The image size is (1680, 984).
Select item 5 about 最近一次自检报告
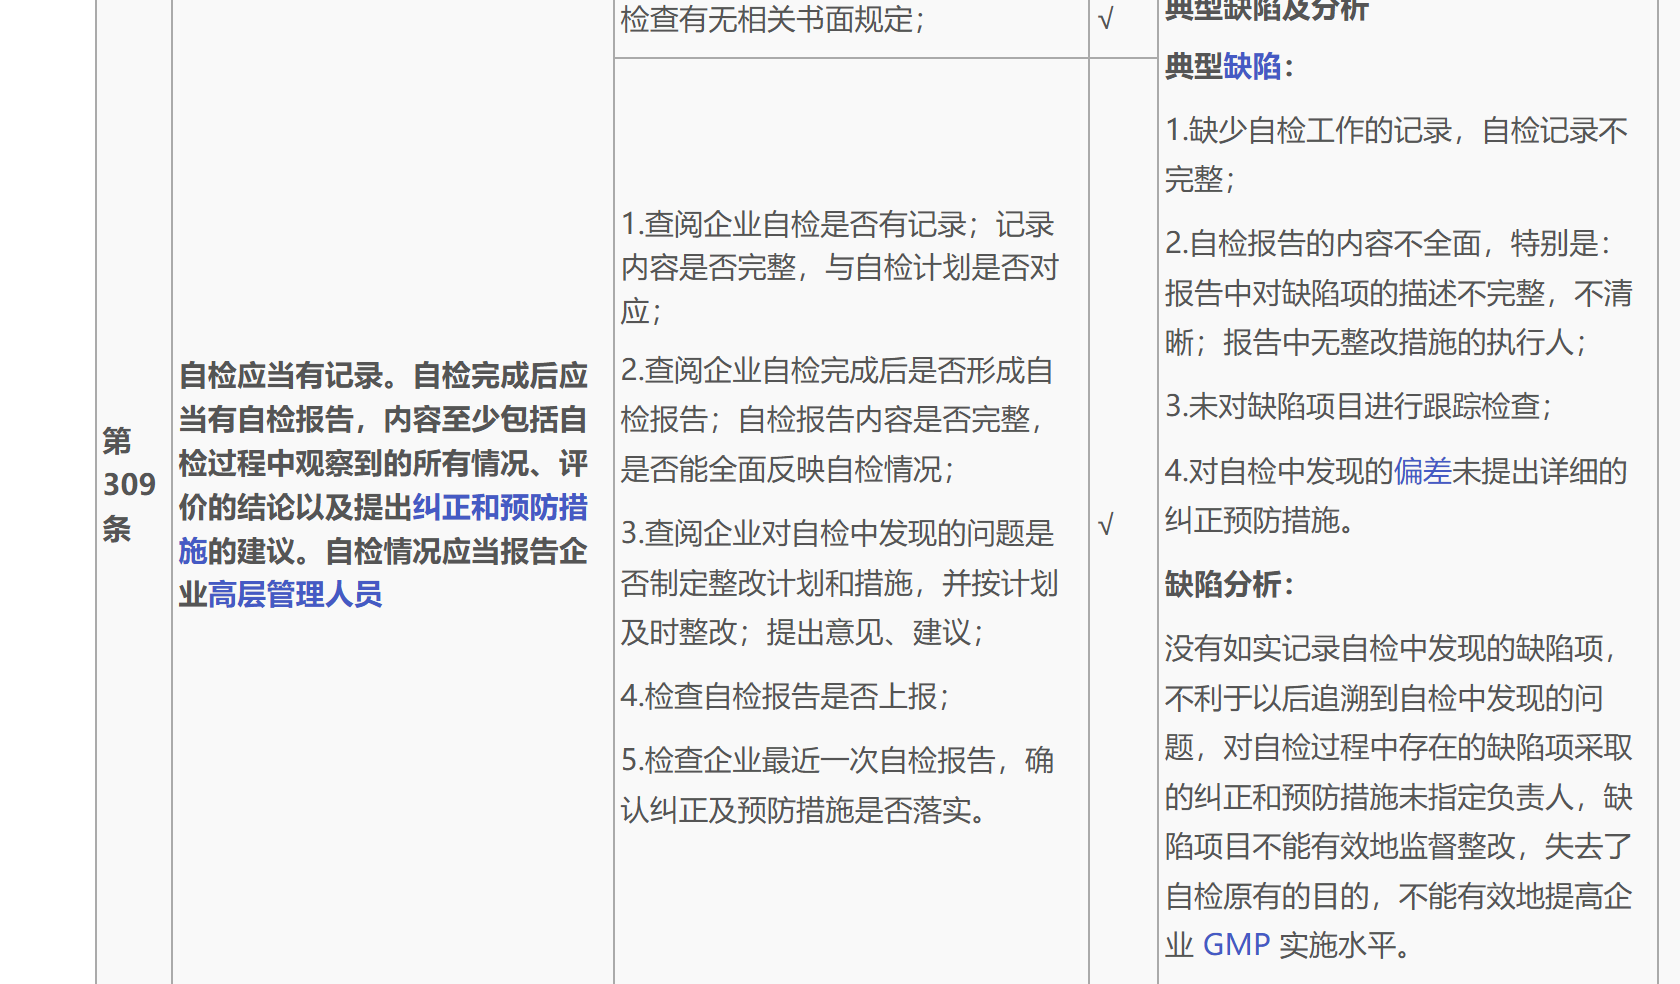point(837,785)
